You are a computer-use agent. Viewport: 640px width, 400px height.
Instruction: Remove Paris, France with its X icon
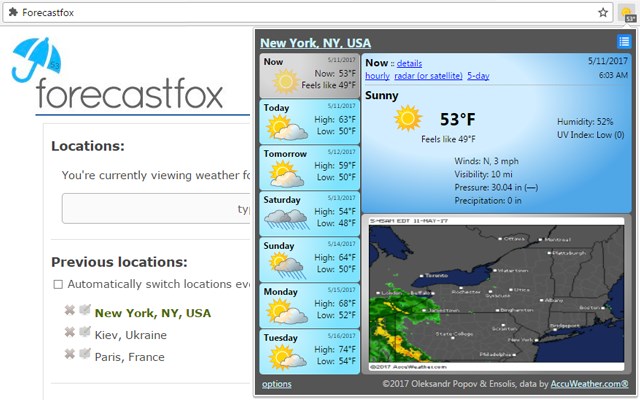(69, 353)
